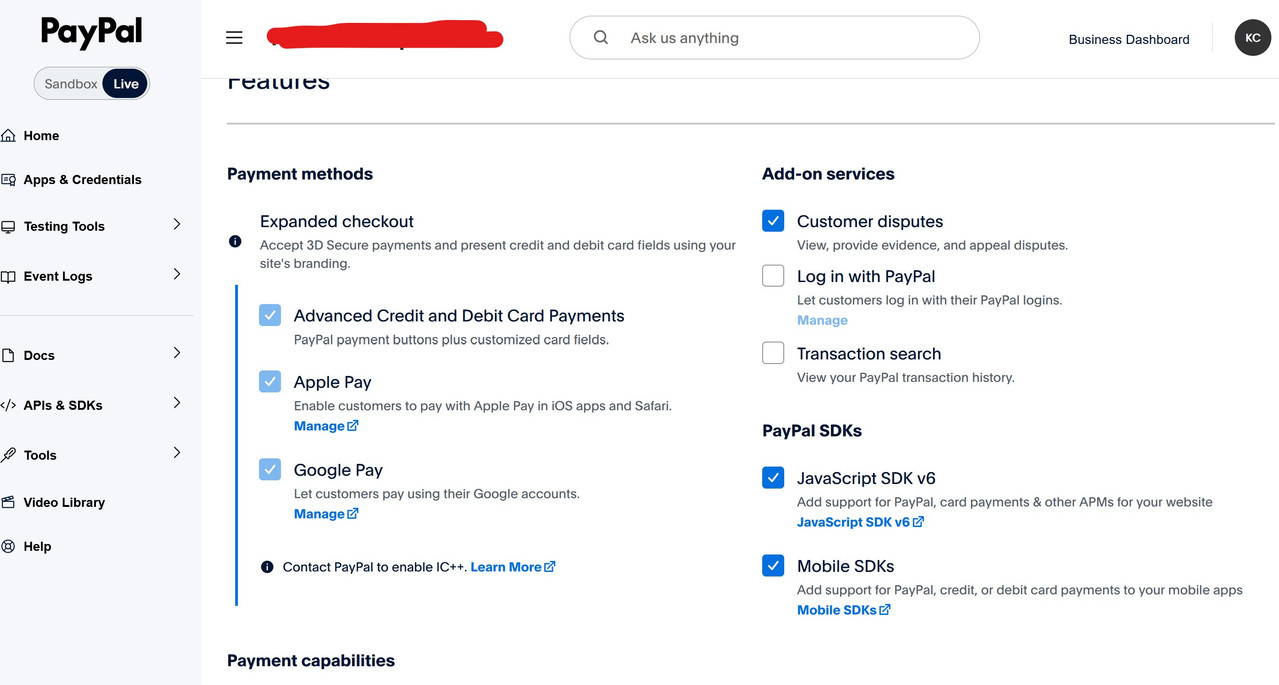1279x685 pixels.
Task: Check the Transaction search checkbox
Action: (x=773, y=353)
